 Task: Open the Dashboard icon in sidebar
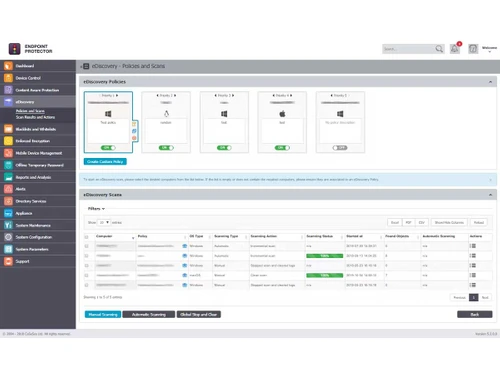click(x=8, y=66)
